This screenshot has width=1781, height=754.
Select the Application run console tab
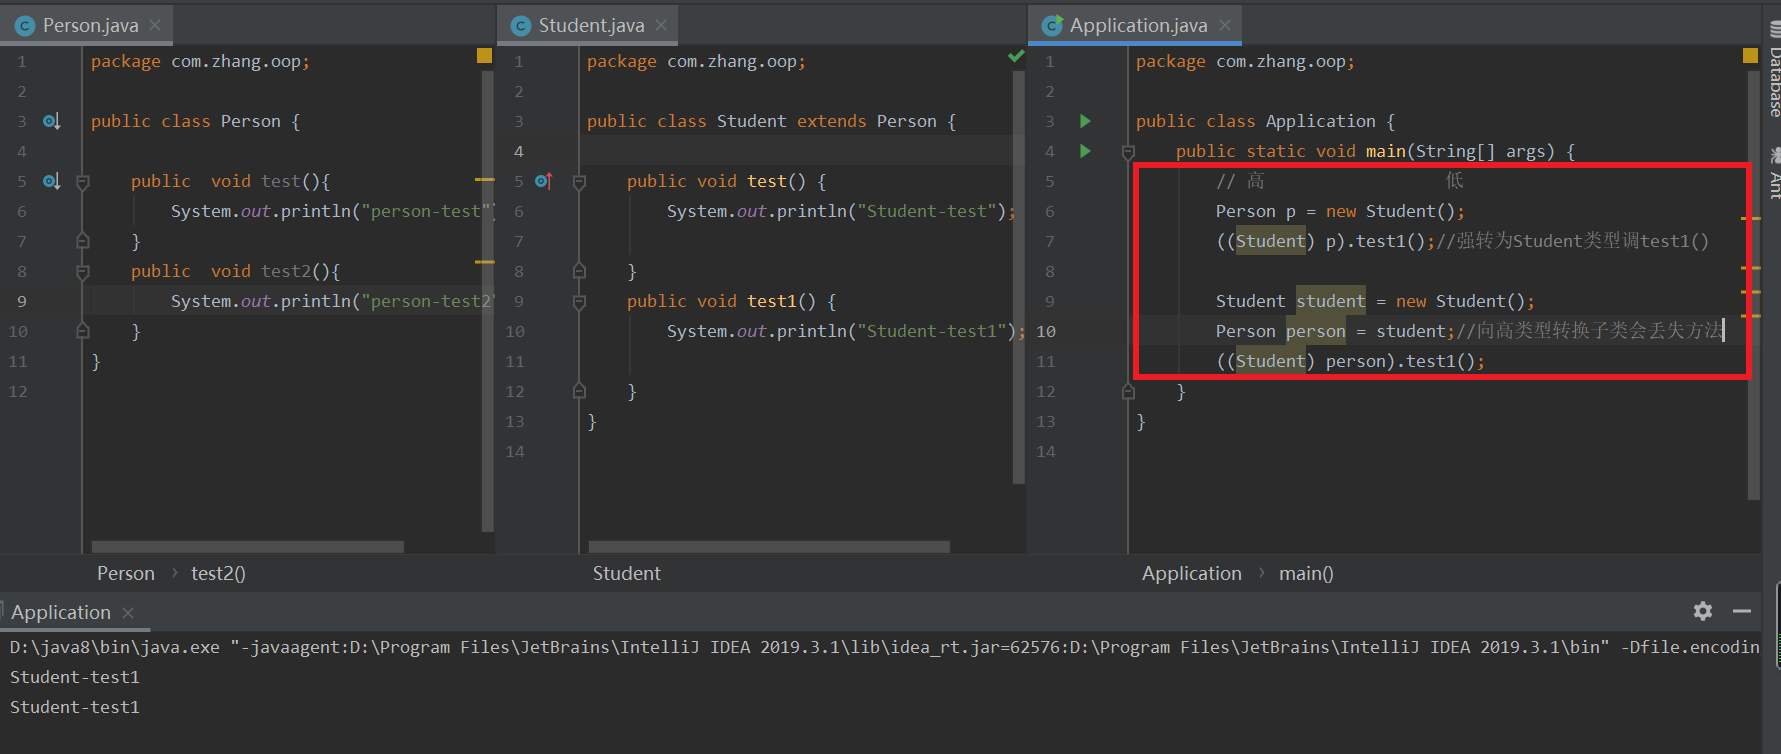click(61, 612)
